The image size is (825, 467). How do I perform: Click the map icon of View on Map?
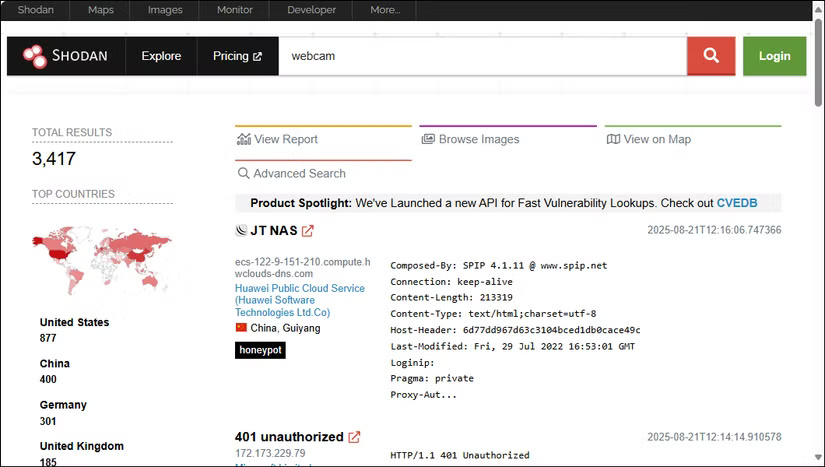click(x=613, y=139)
